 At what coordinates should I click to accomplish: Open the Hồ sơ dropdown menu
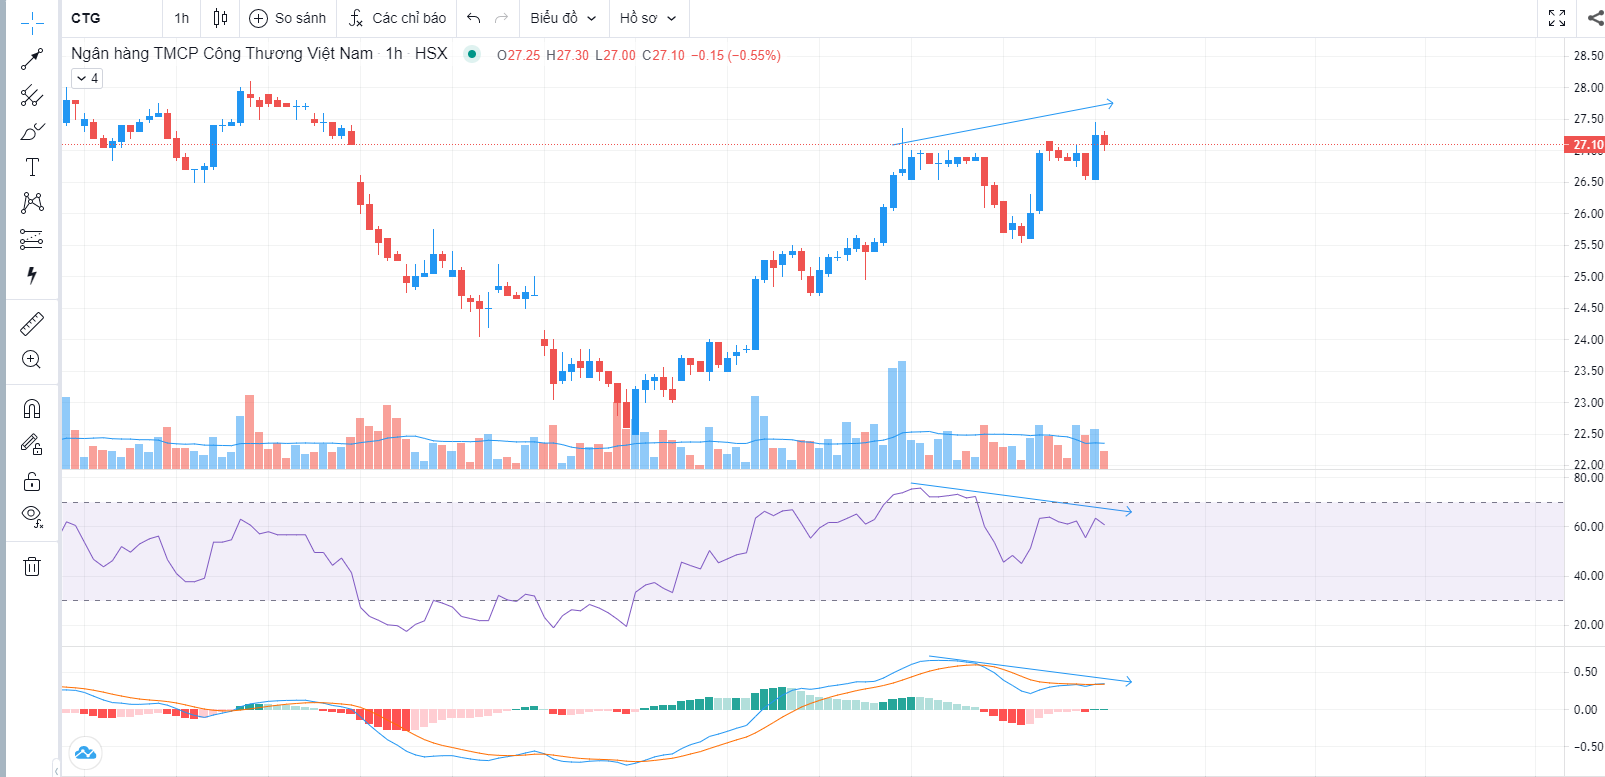[x=648, y=18]
